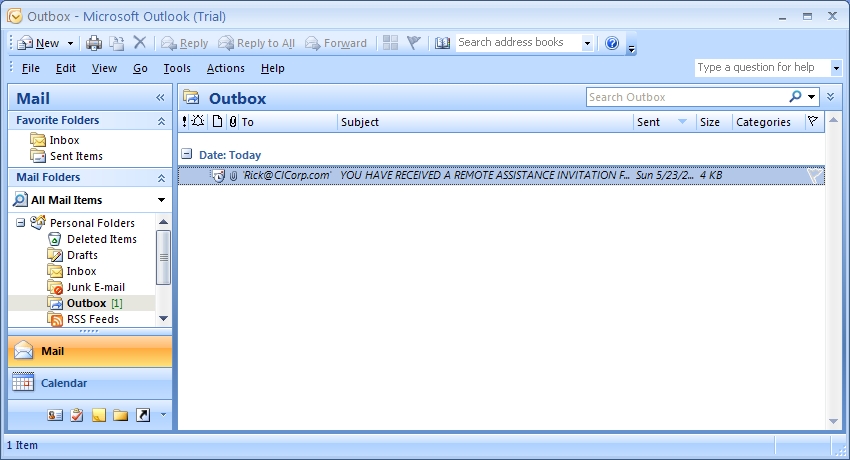This screenshot has height=460, width=850.
Task: Open the New item dropdown arrow
Action: point(70,43)
